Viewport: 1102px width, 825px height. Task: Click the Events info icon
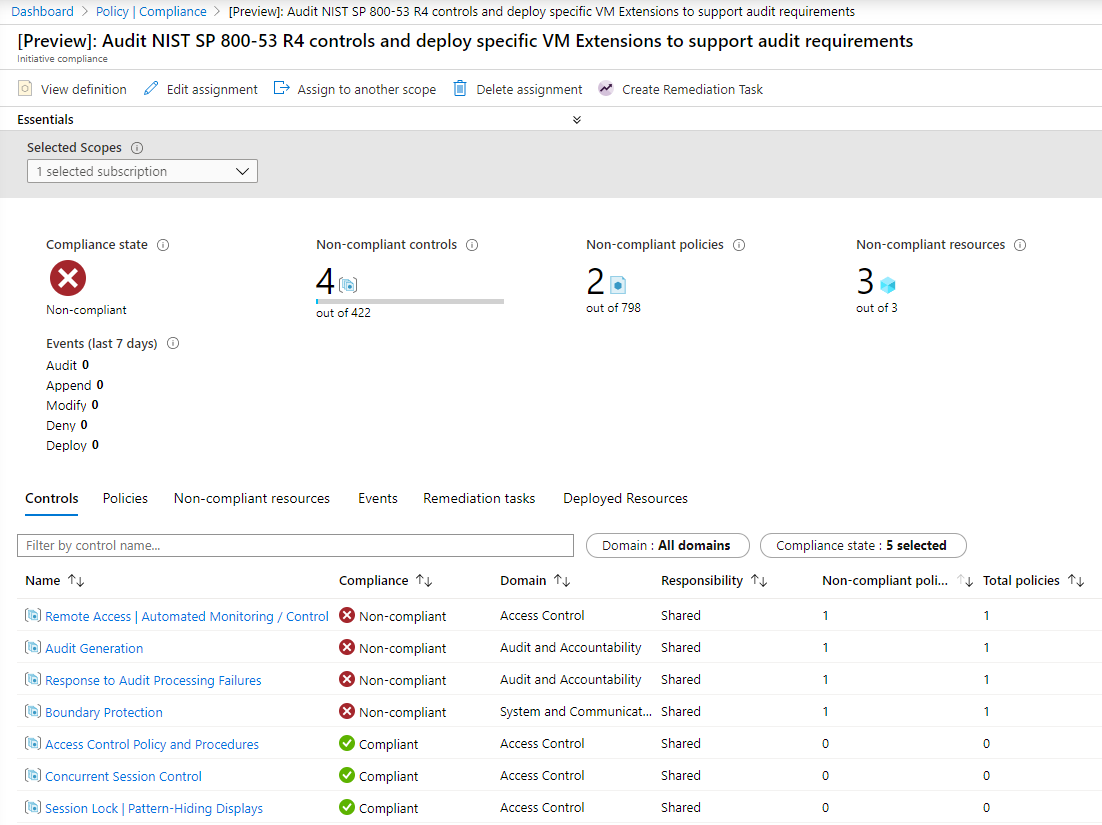click(172, 343)
